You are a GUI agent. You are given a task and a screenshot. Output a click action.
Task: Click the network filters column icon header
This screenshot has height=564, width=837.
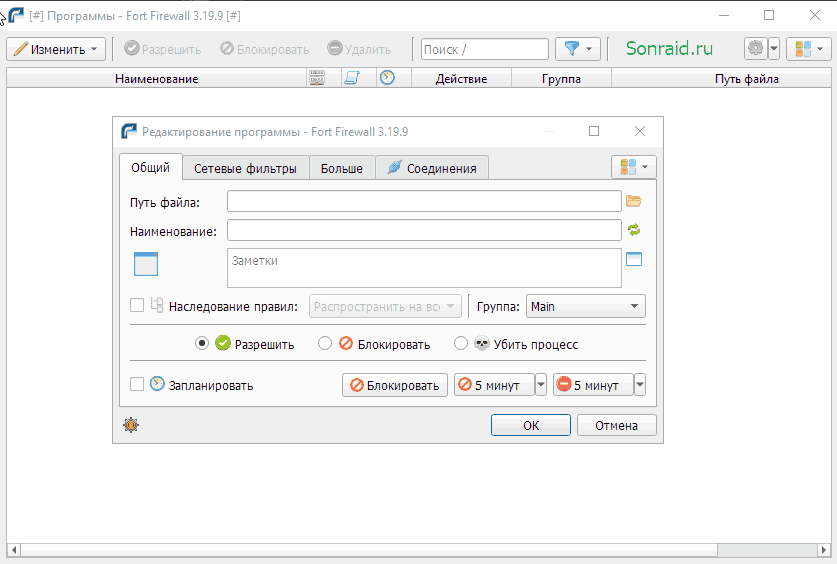[x=317, y=78]
